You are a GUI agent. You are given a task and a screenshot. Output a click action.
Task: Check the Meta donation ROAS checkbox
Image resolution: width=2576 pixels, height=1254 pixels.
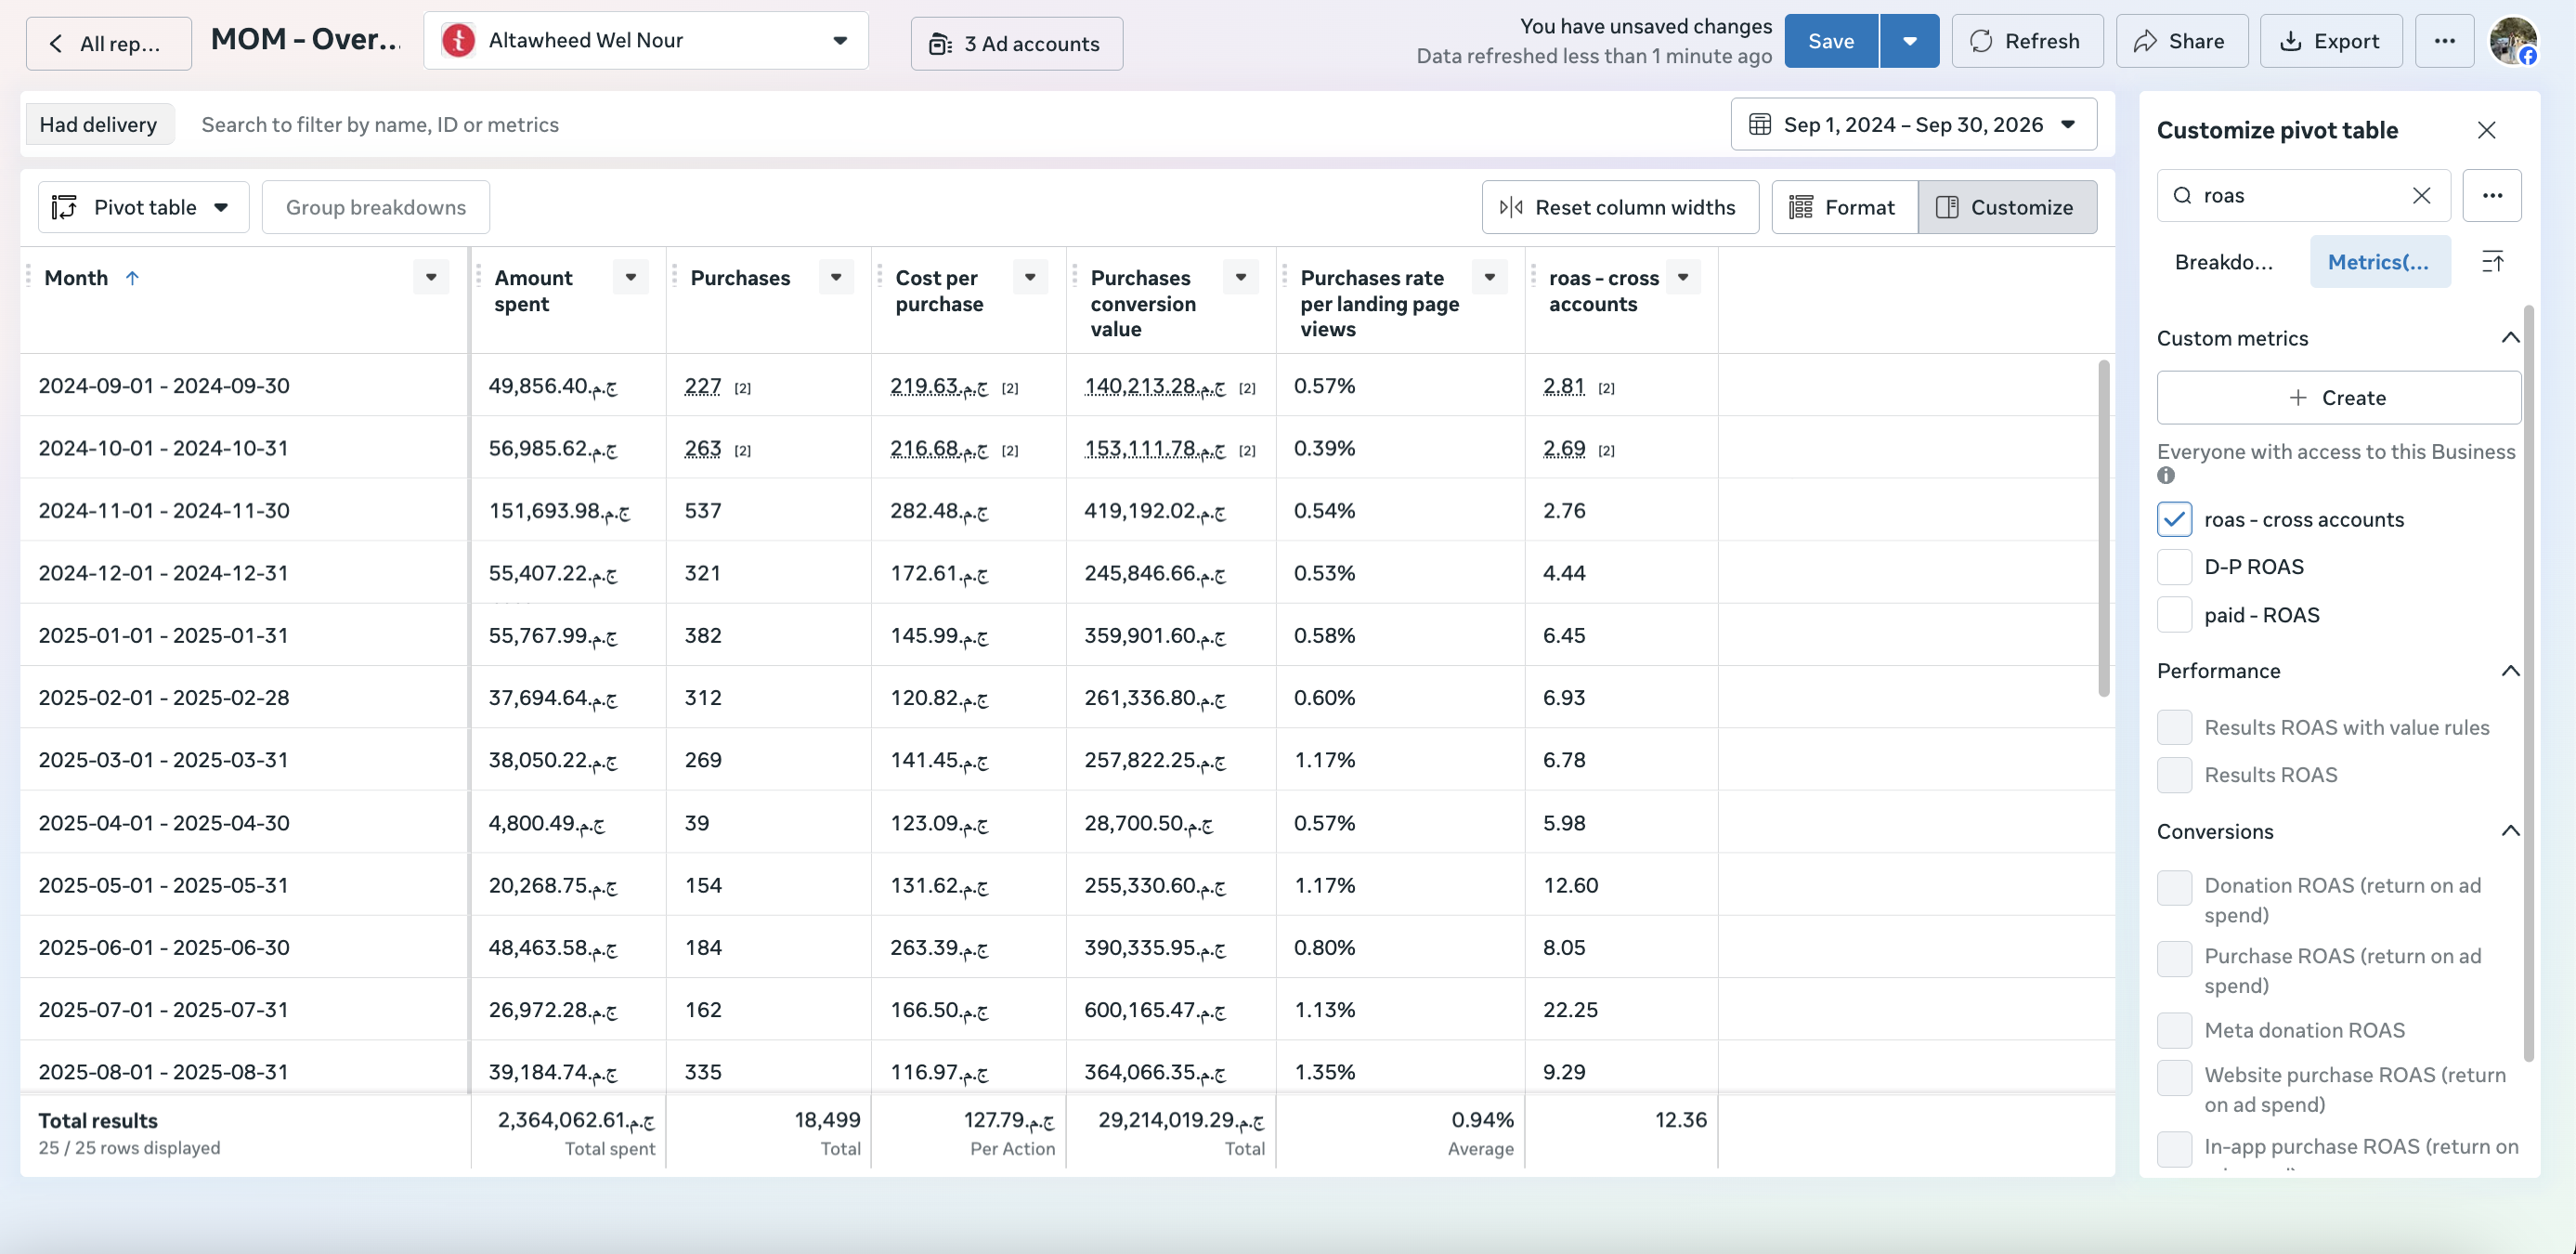2174,1030
